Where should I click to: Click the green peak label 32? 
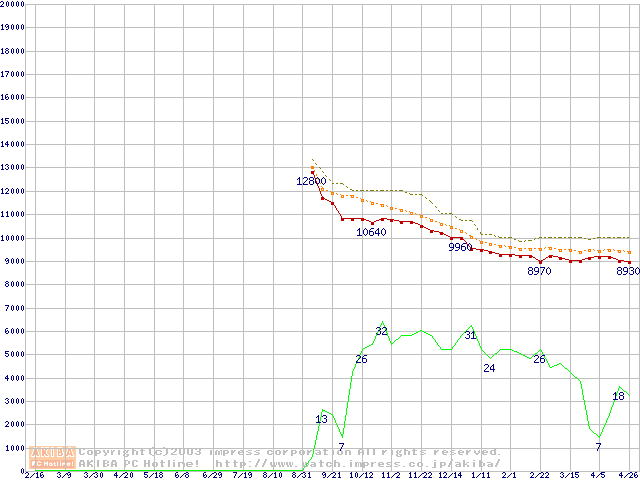pyautogui.click(x=381, y=331)
